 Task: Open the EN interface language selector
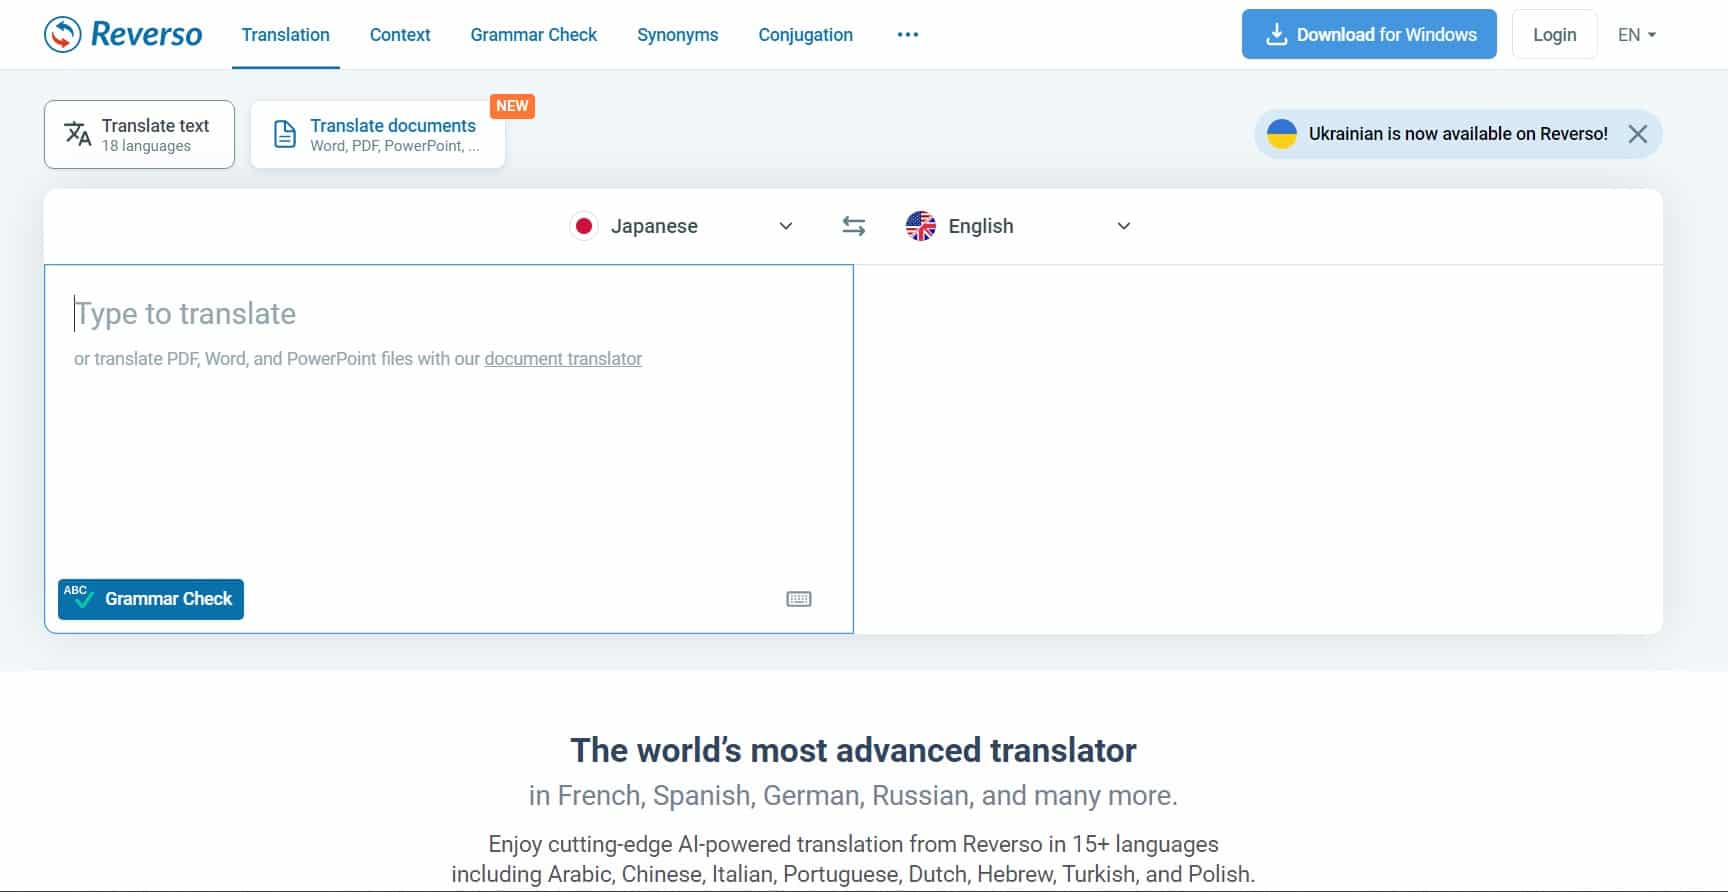[1636, 35]
